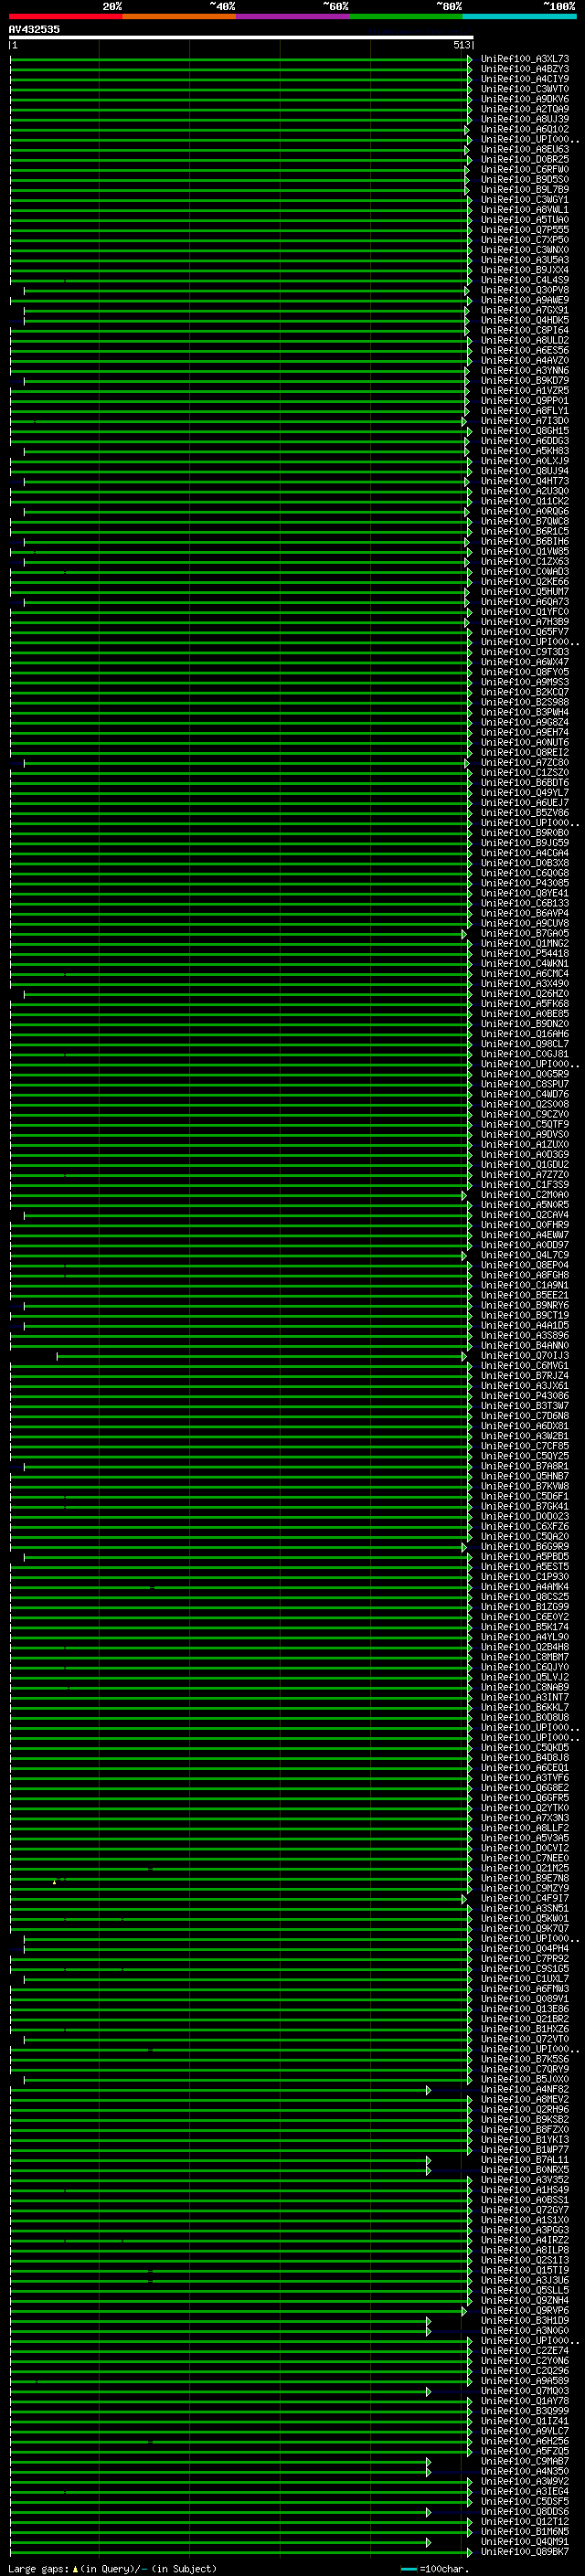
Task: Open hit UniRef100_A3XL73
Action: point(525,59)
